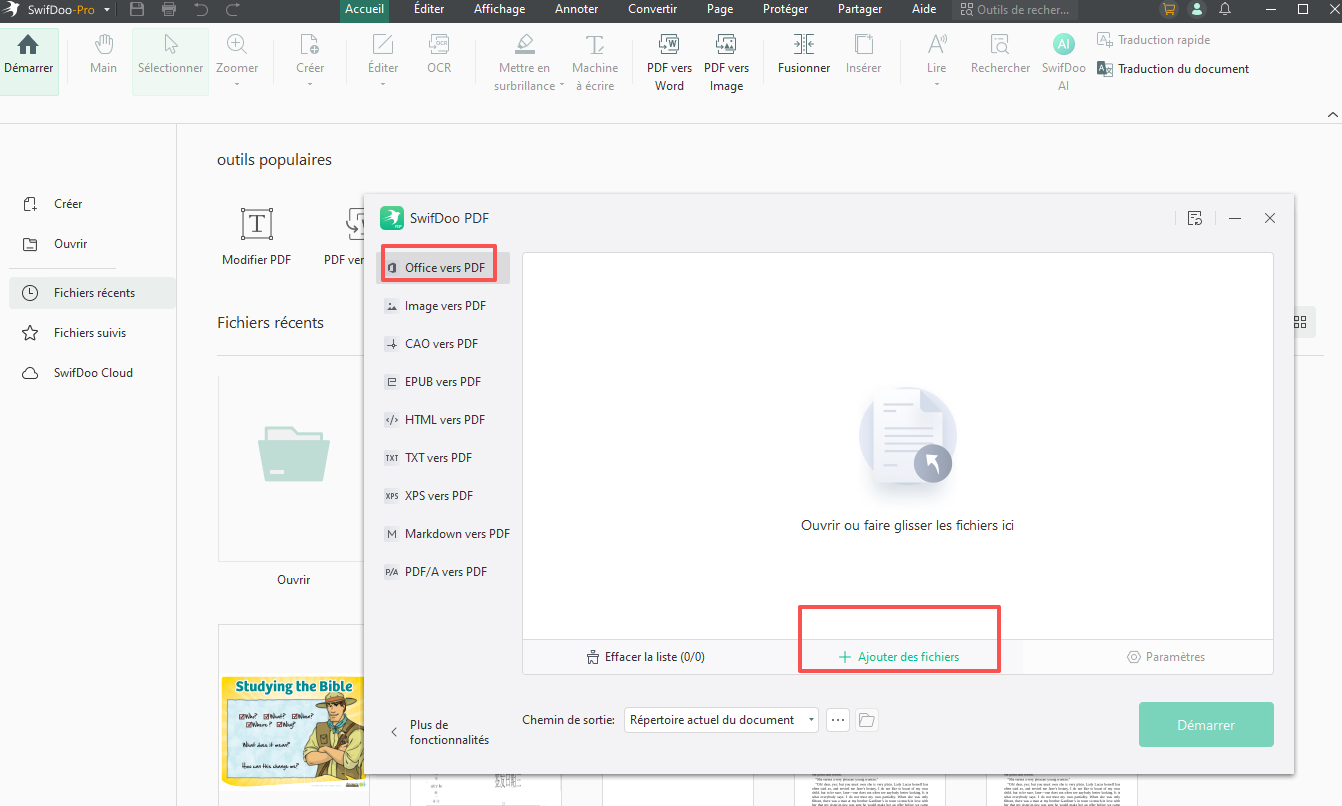Open output folder icon next to path
This screenshot has width=1342, height=806.
(x=866, y=720)
